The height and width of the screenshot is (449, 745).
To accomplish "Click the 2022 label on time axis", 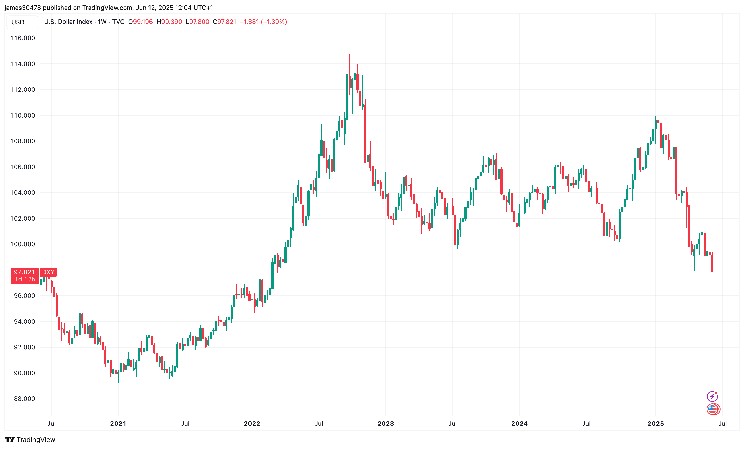I will (x=251, y=423).
